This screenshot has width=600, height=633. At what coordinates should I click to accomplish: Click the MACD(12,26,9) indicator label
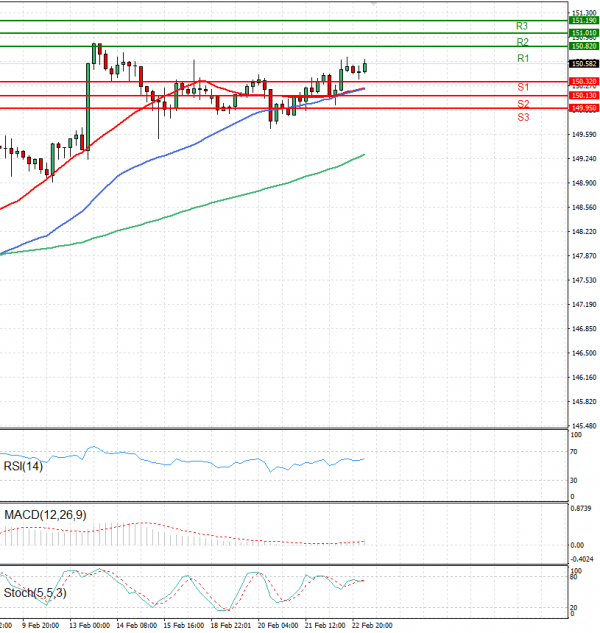pos(45,515)
